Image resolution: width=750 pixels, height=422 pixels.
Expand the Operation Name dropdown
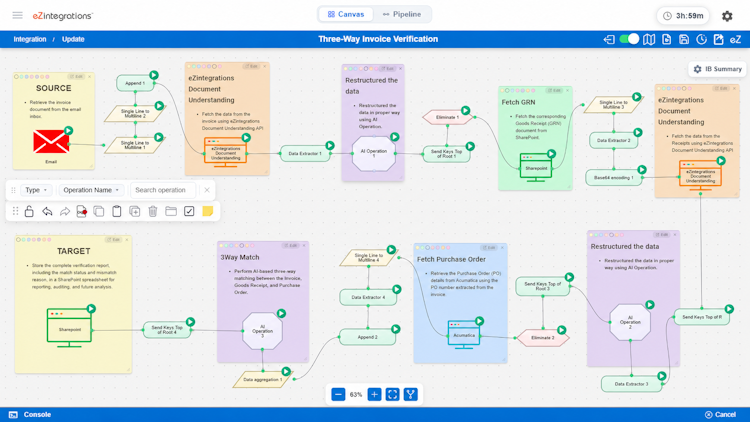point(91,190)
